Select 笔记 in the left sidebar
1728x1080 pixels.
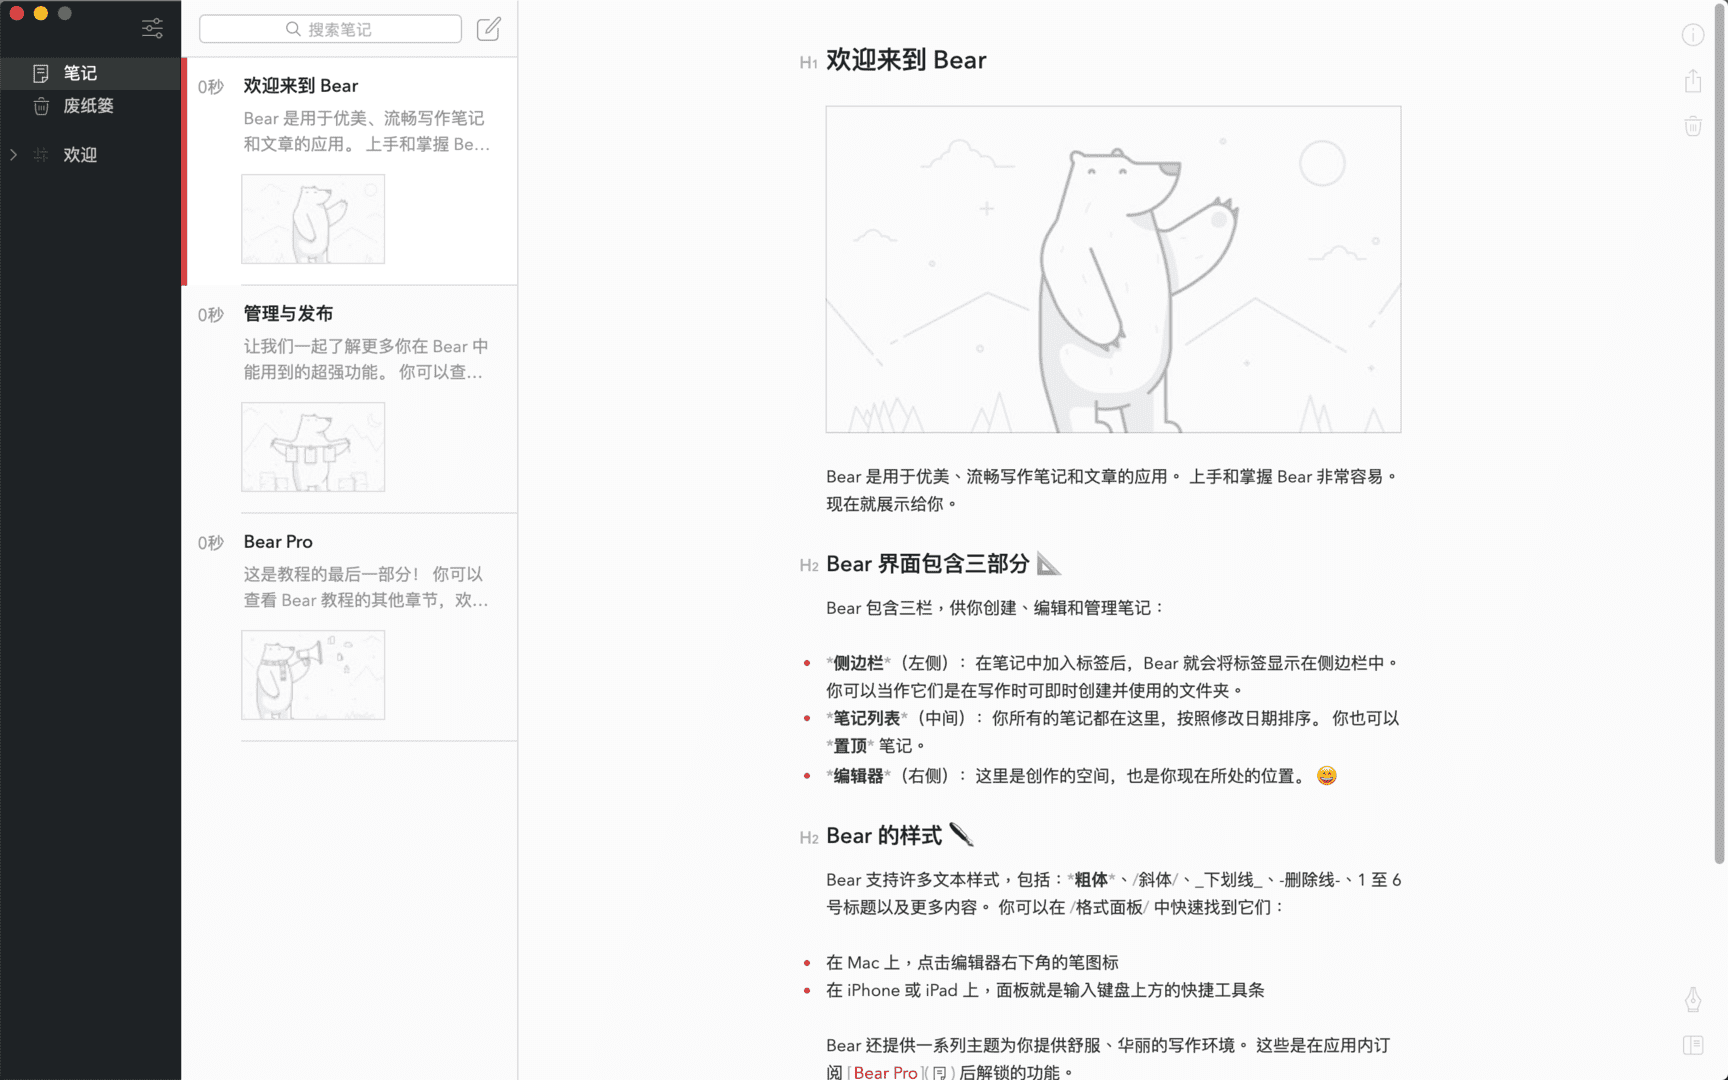pyautogui.click(x=80, y=72)
